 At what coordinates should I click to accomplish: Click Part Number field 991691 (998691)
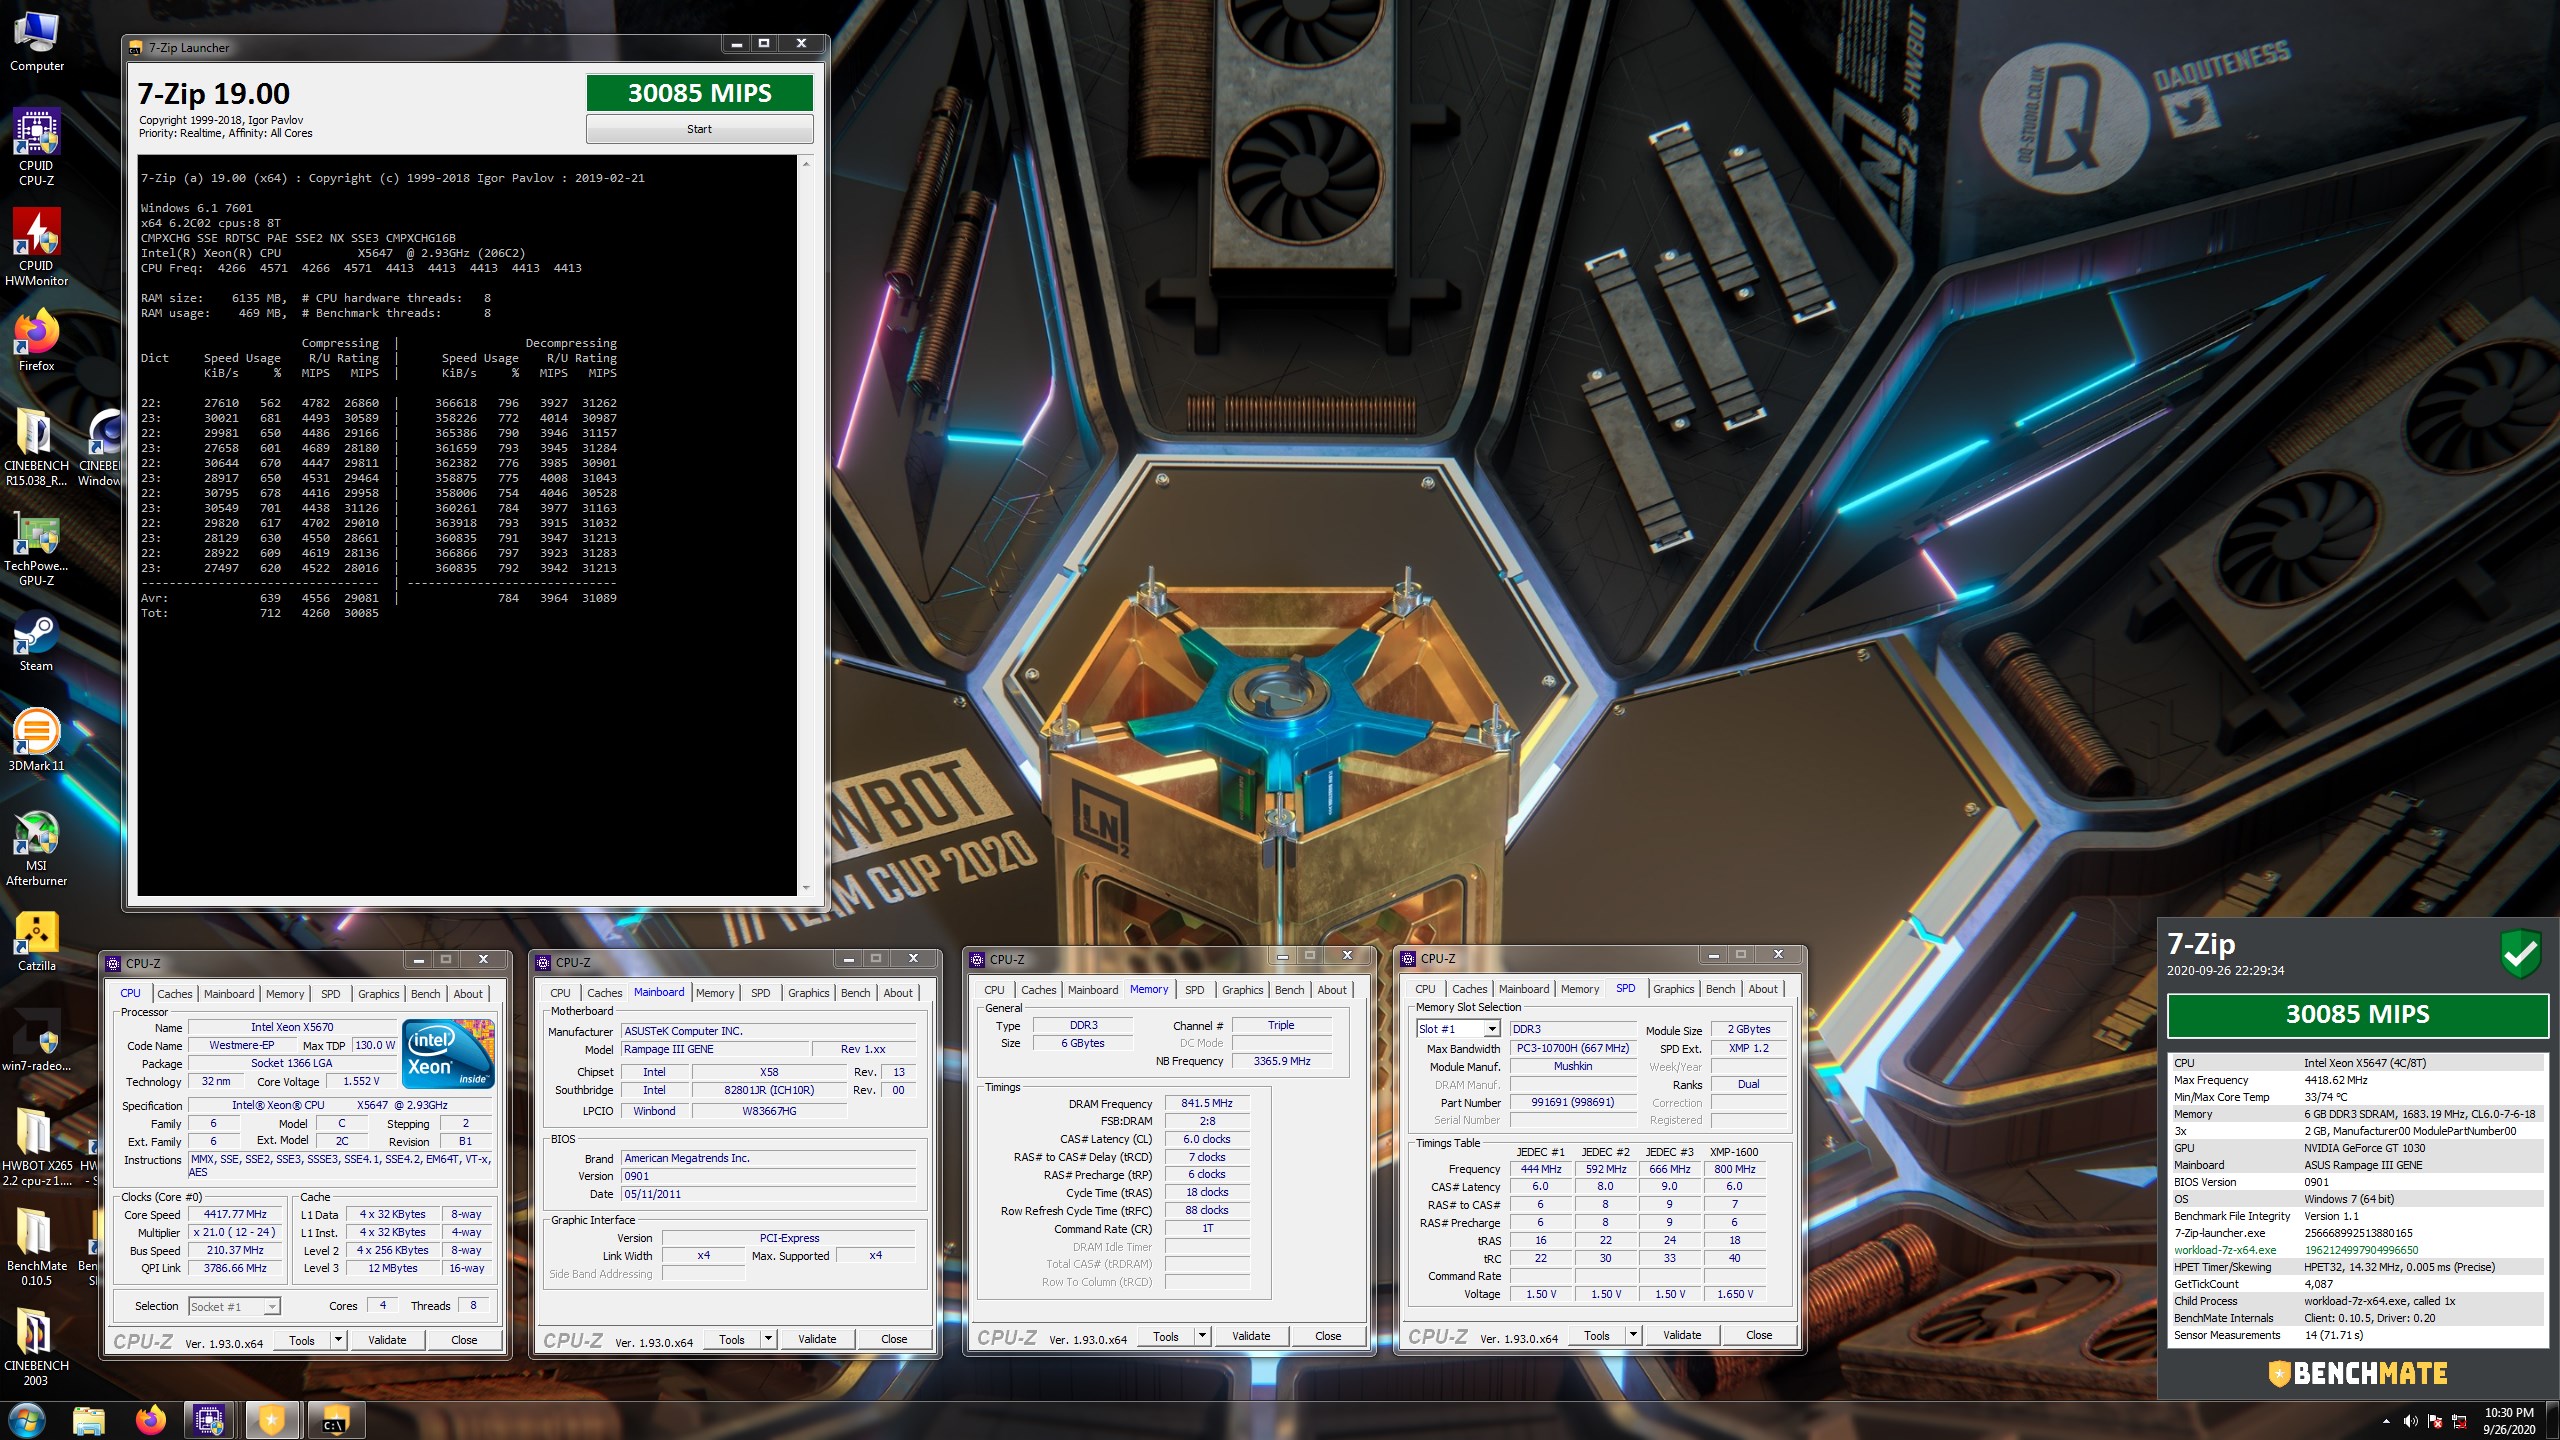pyautogui.click(x=1572, y=1102)
